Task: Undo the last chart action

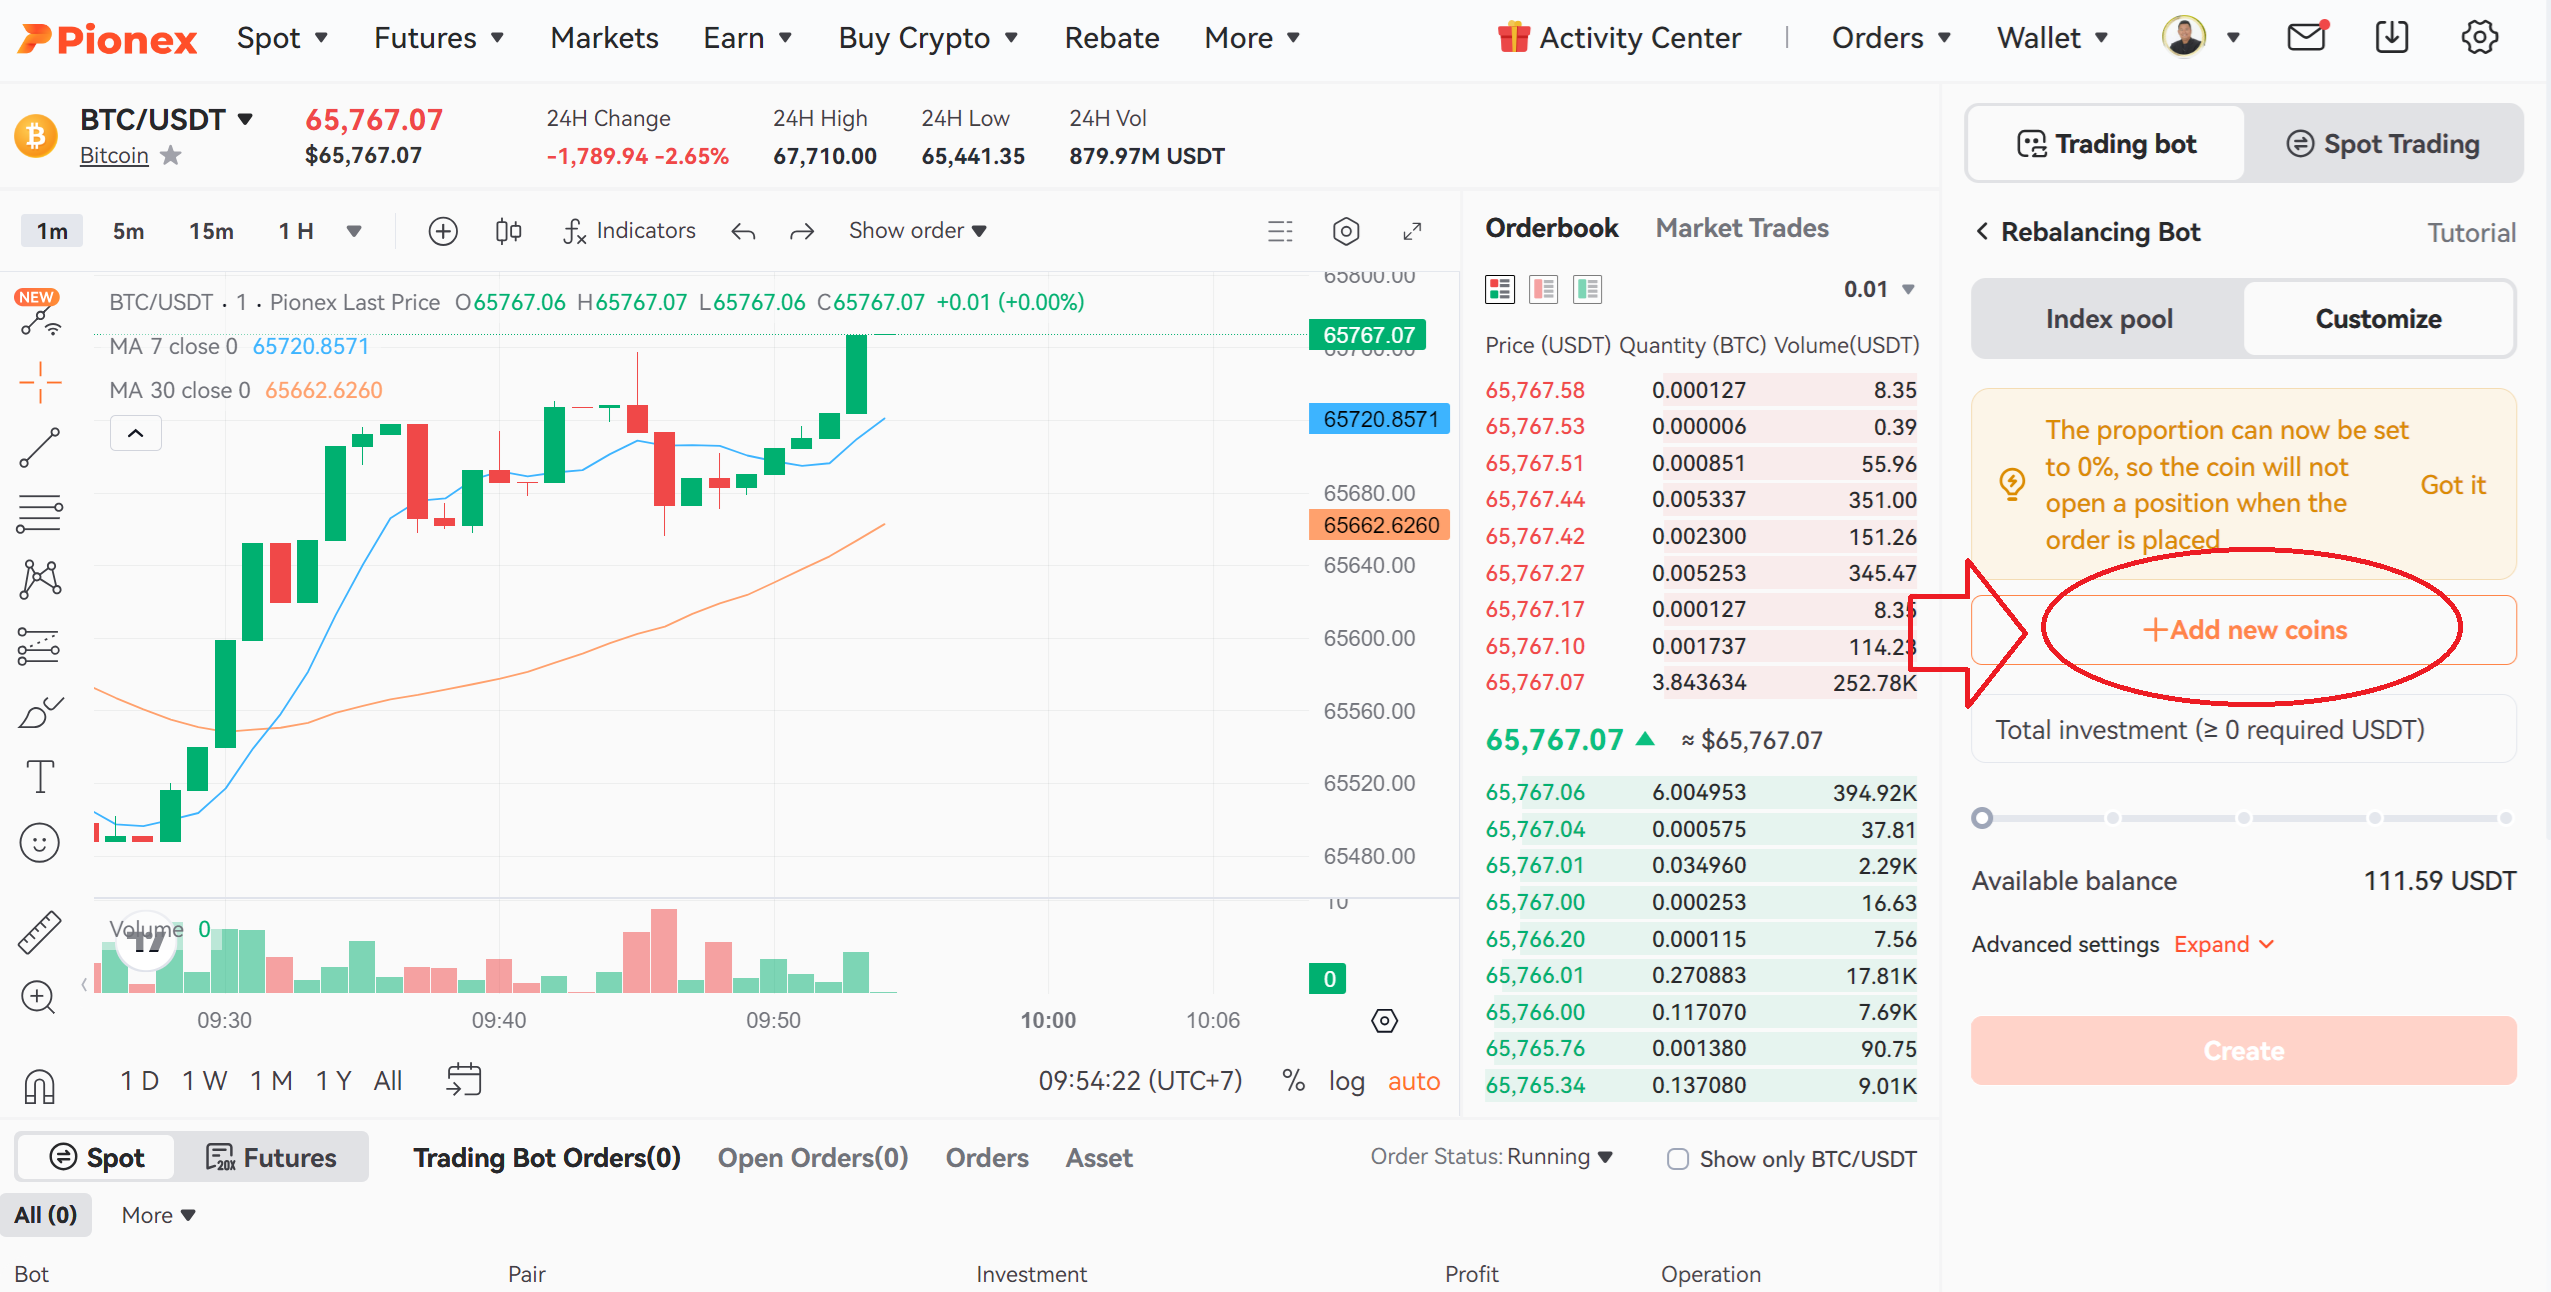Action: (743, 232)
